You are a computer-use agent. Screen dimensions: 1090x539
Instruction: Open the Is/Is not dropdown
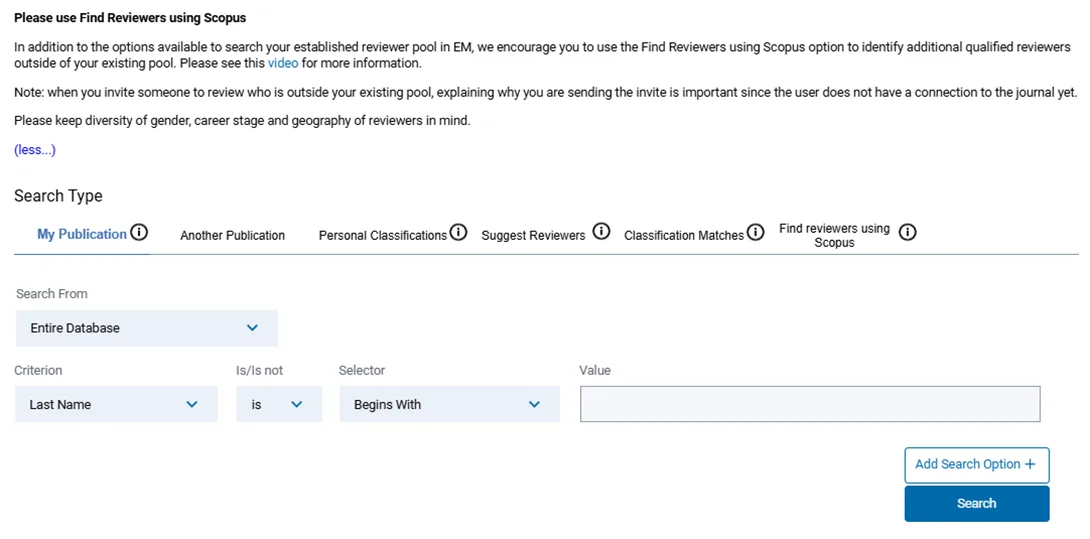pos(279,405)
